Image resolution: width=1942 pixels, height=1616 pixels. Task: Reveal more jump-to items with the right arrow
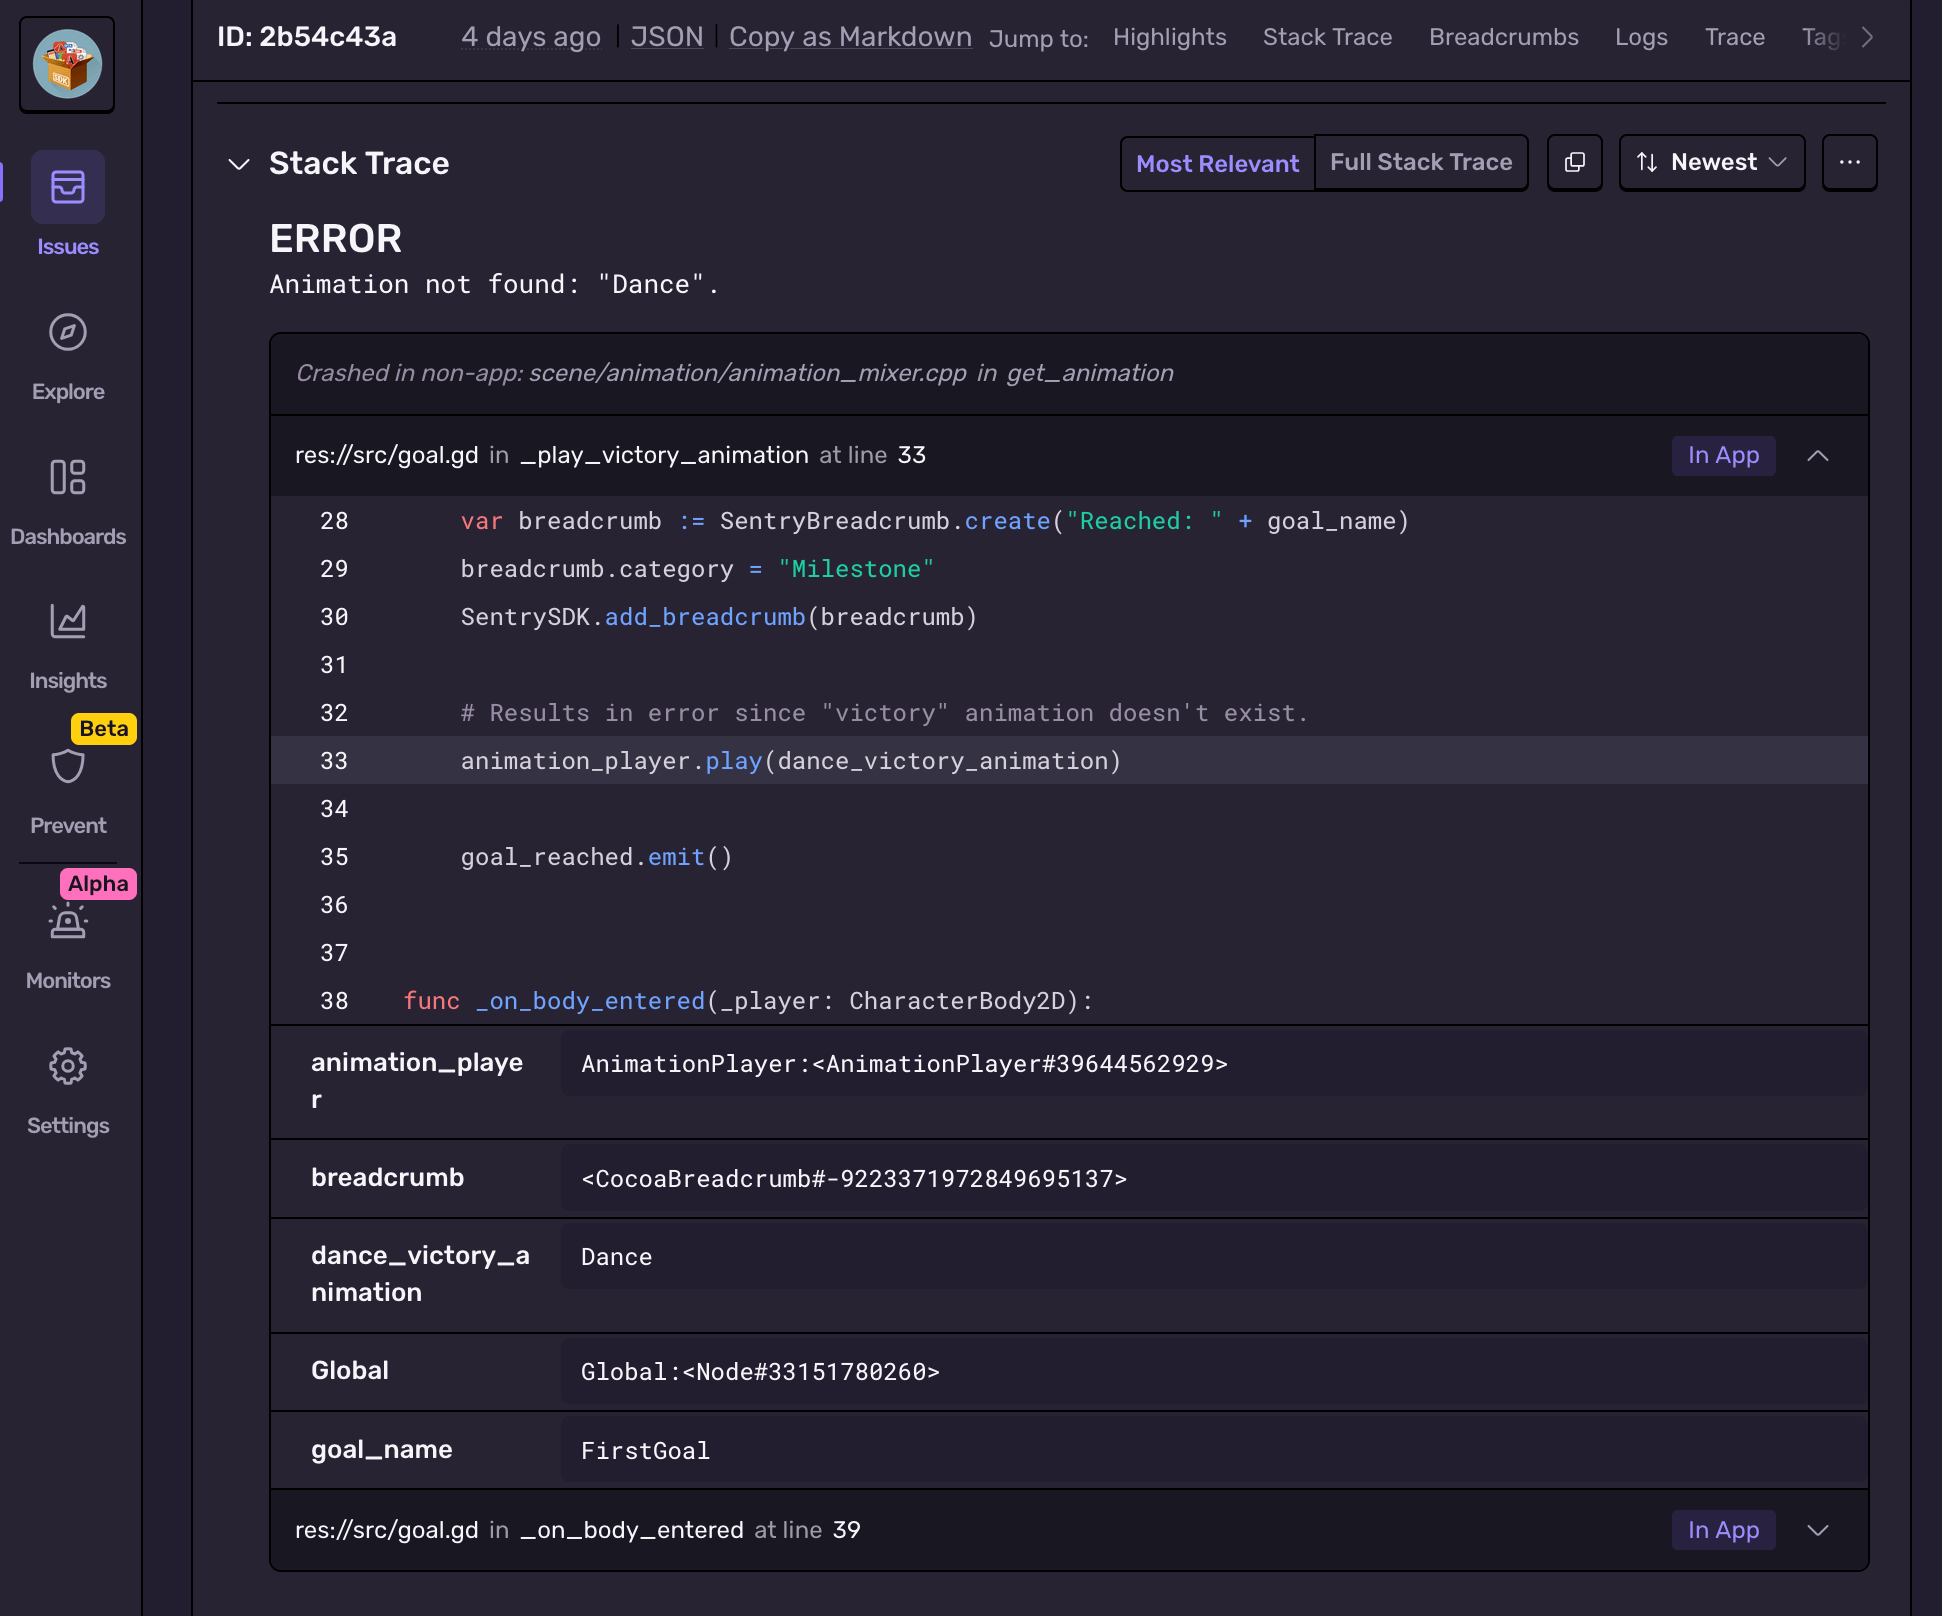[x=1867, y=37]
